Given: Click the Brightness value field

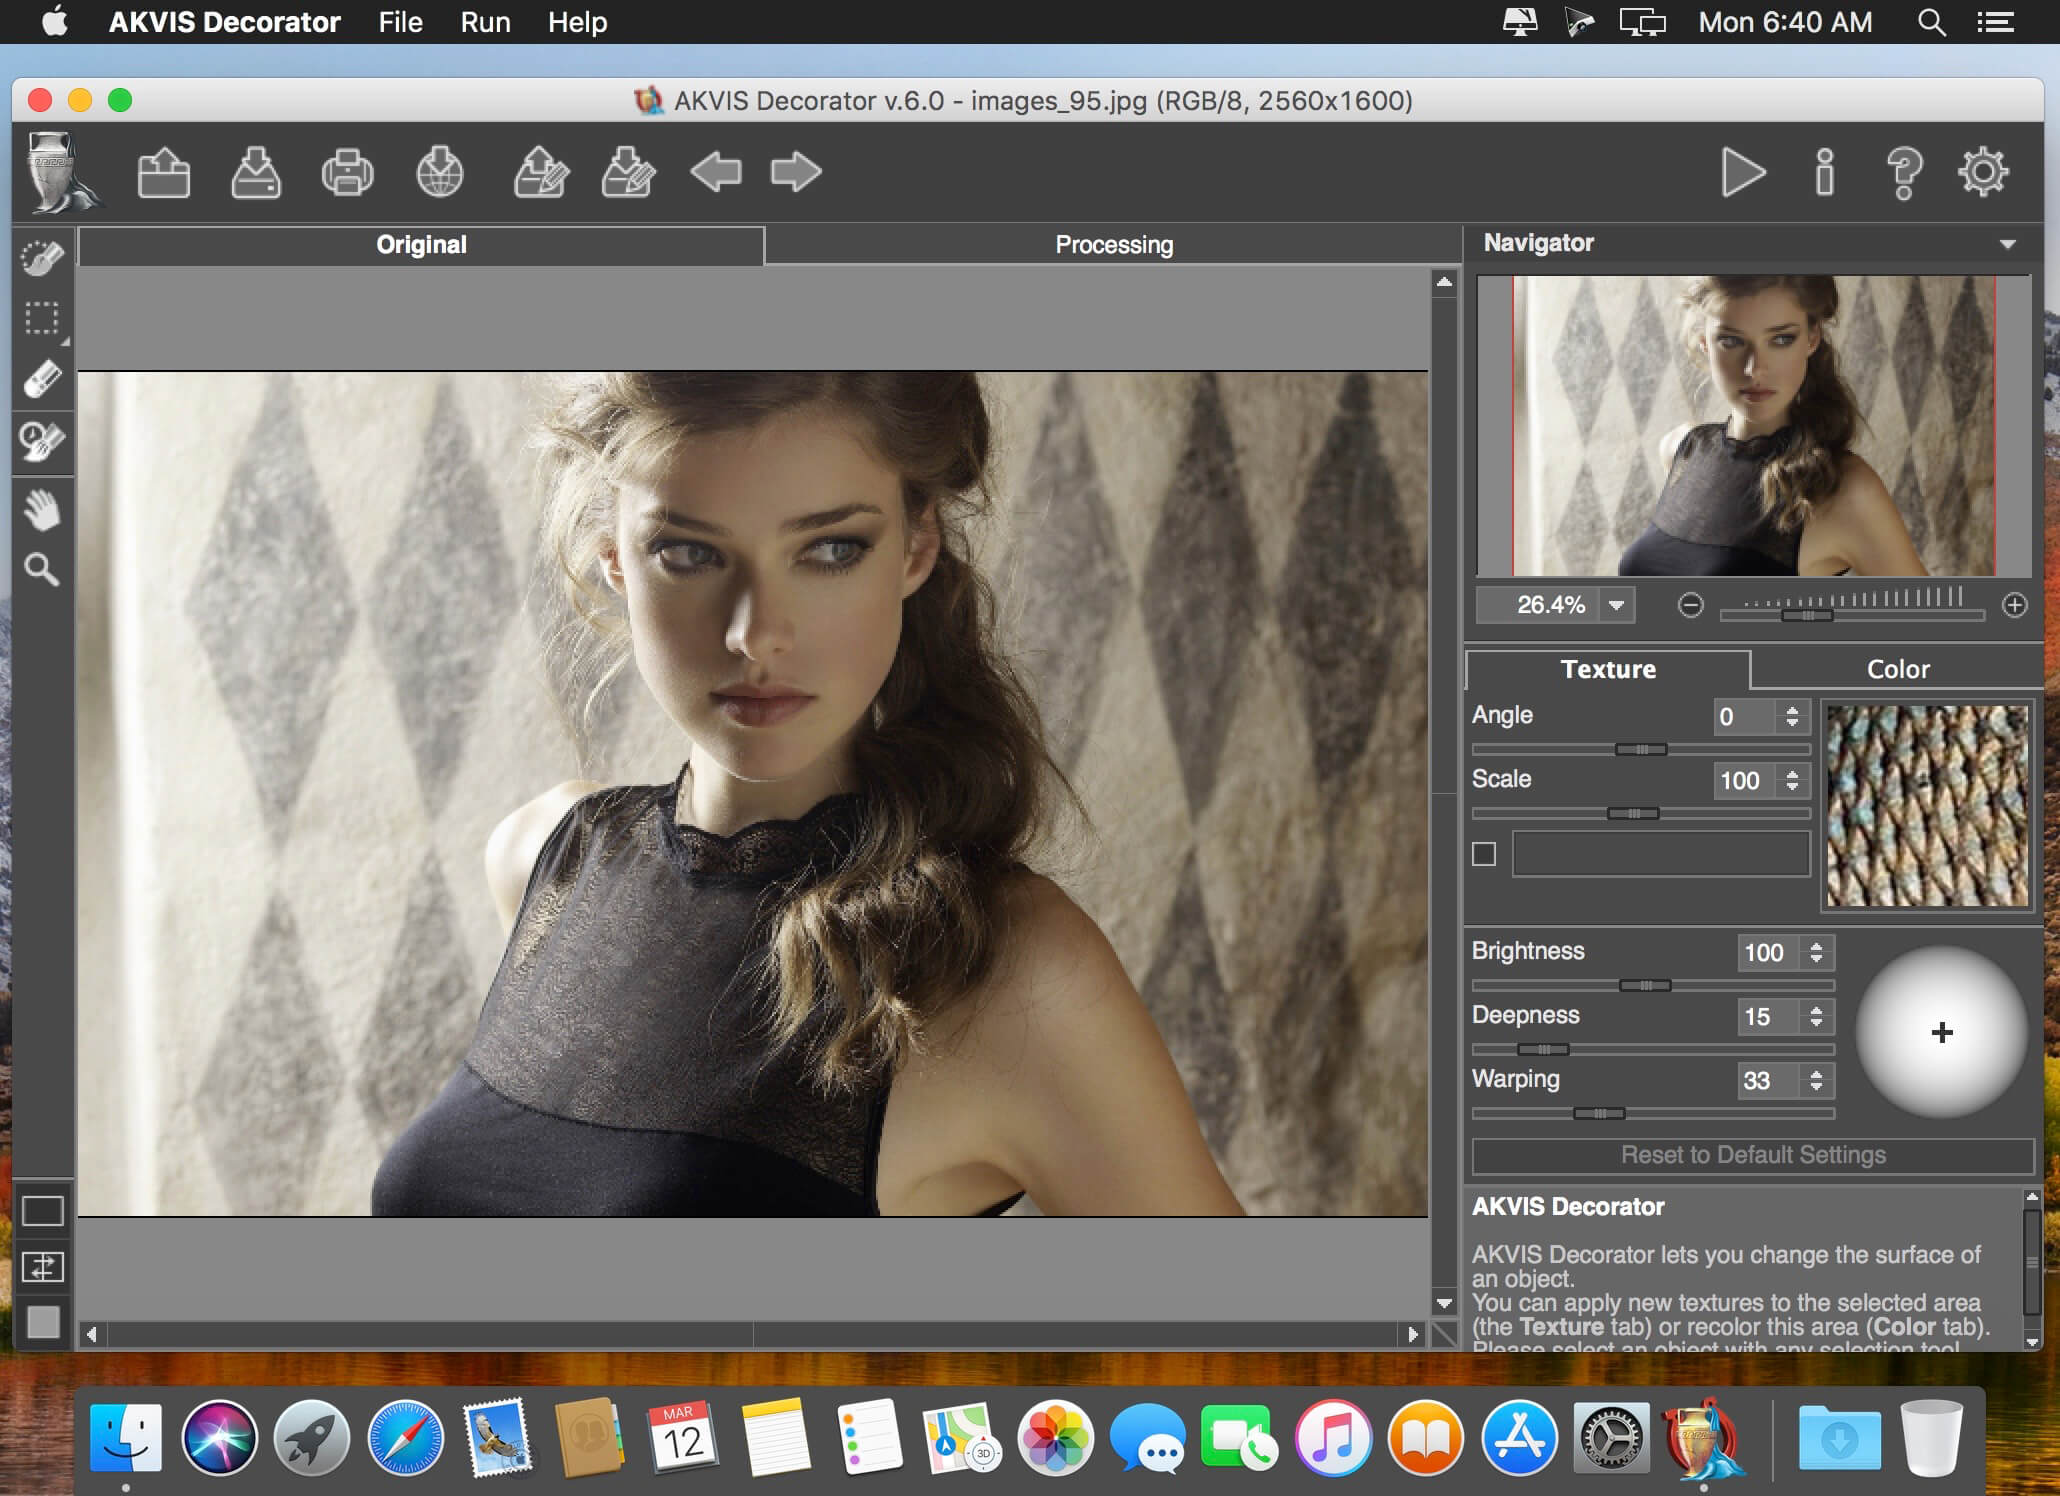Looking at the screenshot, I should click(1767, 953).
